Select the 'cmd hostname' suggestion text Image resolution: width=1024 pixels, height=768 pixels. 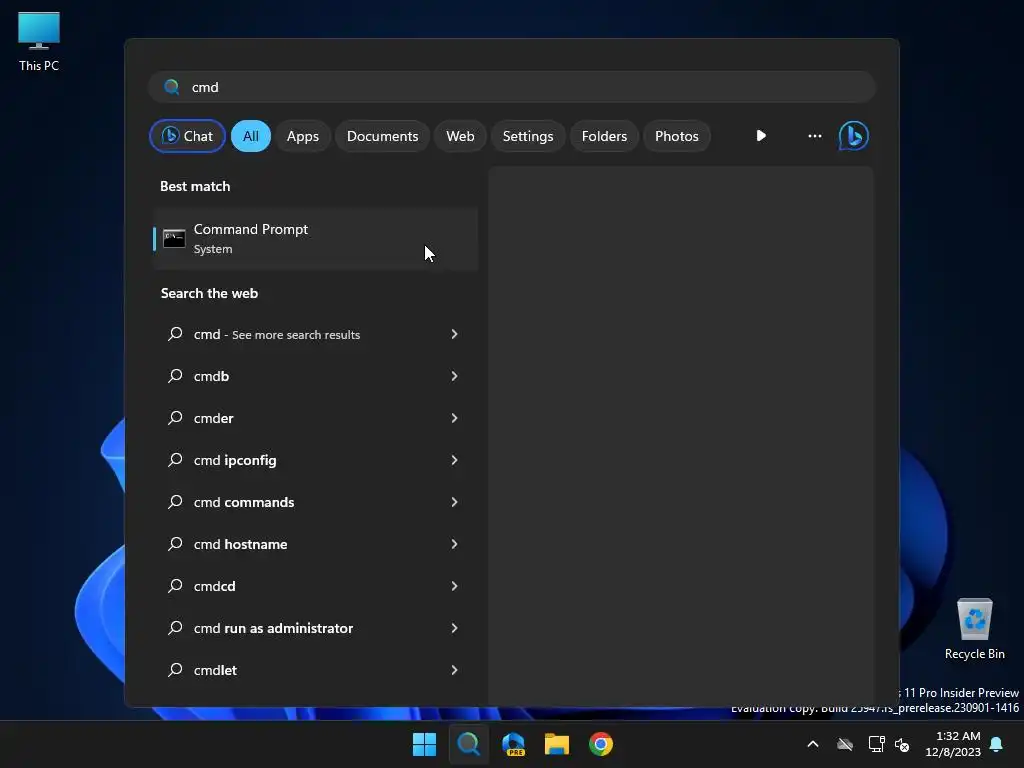click(240, 544)
